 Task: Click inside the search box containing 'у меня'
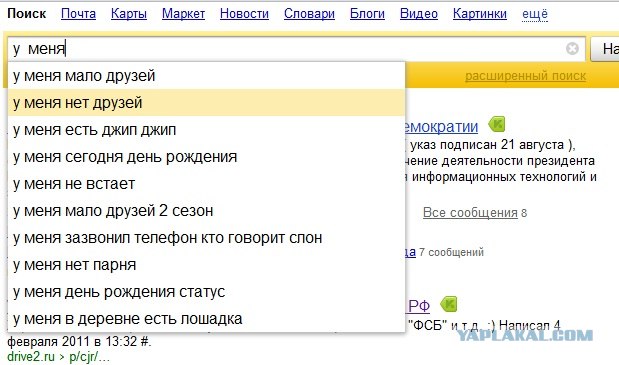(x=296, y=49)
